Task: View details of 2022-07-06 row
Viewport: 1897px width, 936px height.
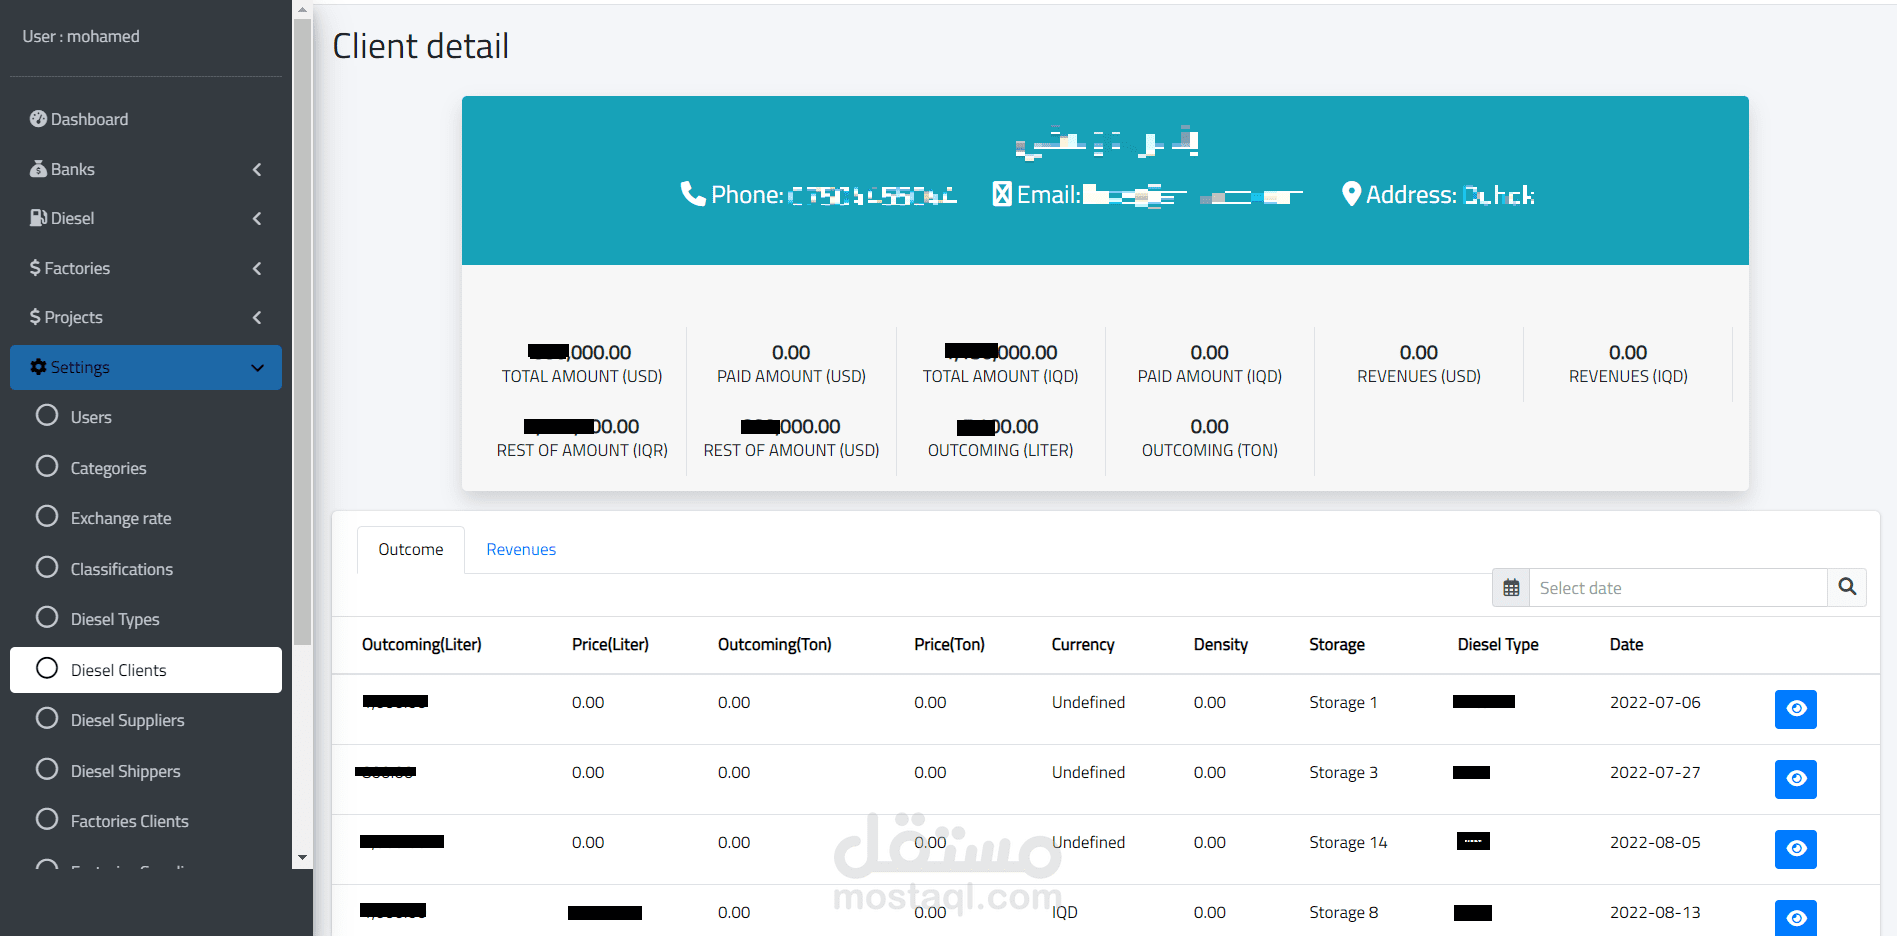Action: point(1796,709)
